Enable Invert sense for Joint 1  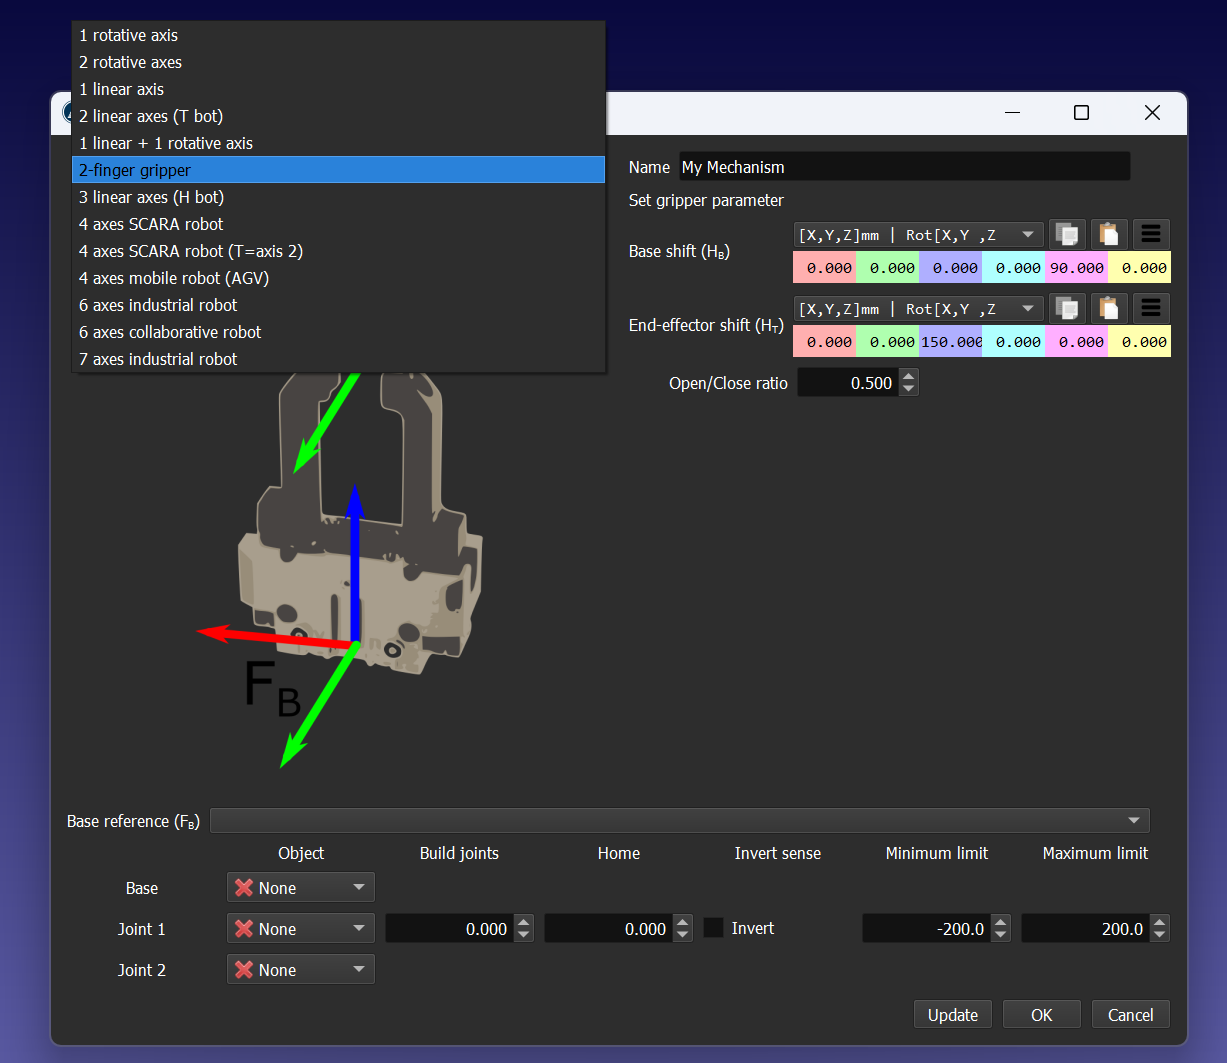pos(714,928)
